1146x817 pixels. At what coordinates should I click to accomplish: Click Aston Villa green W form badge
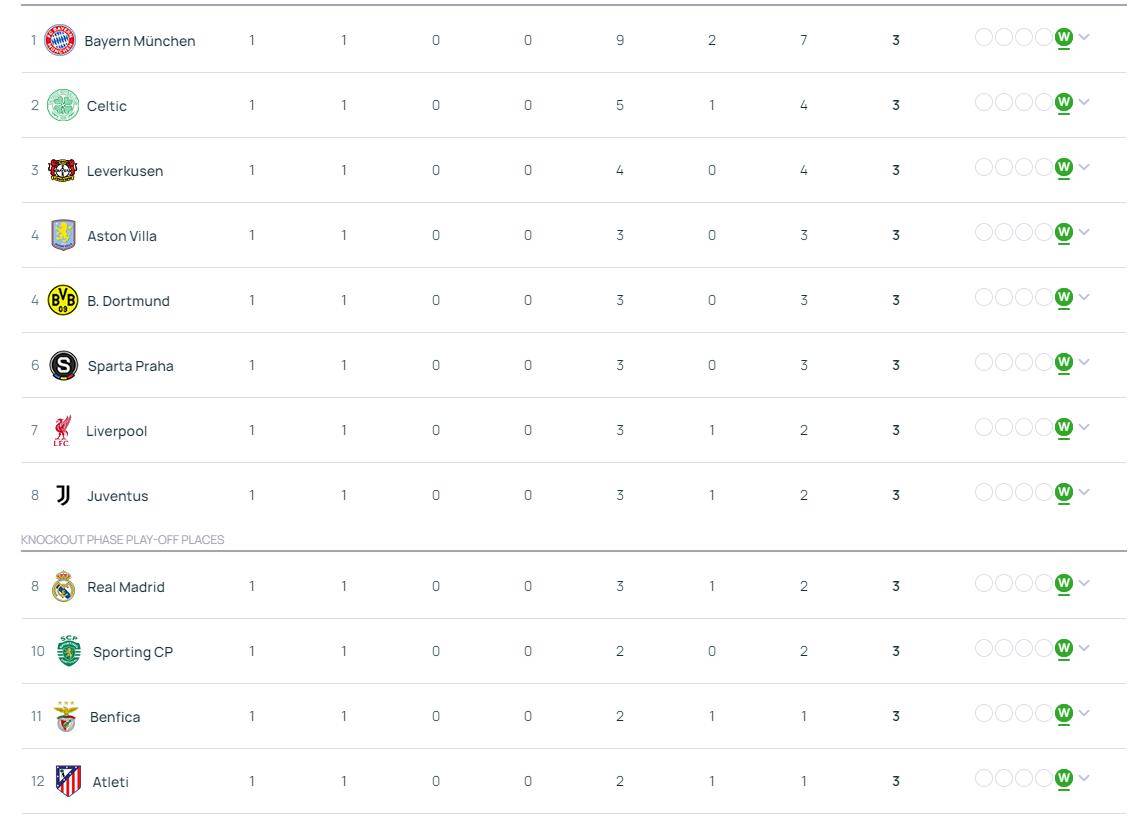(1064, 232)
